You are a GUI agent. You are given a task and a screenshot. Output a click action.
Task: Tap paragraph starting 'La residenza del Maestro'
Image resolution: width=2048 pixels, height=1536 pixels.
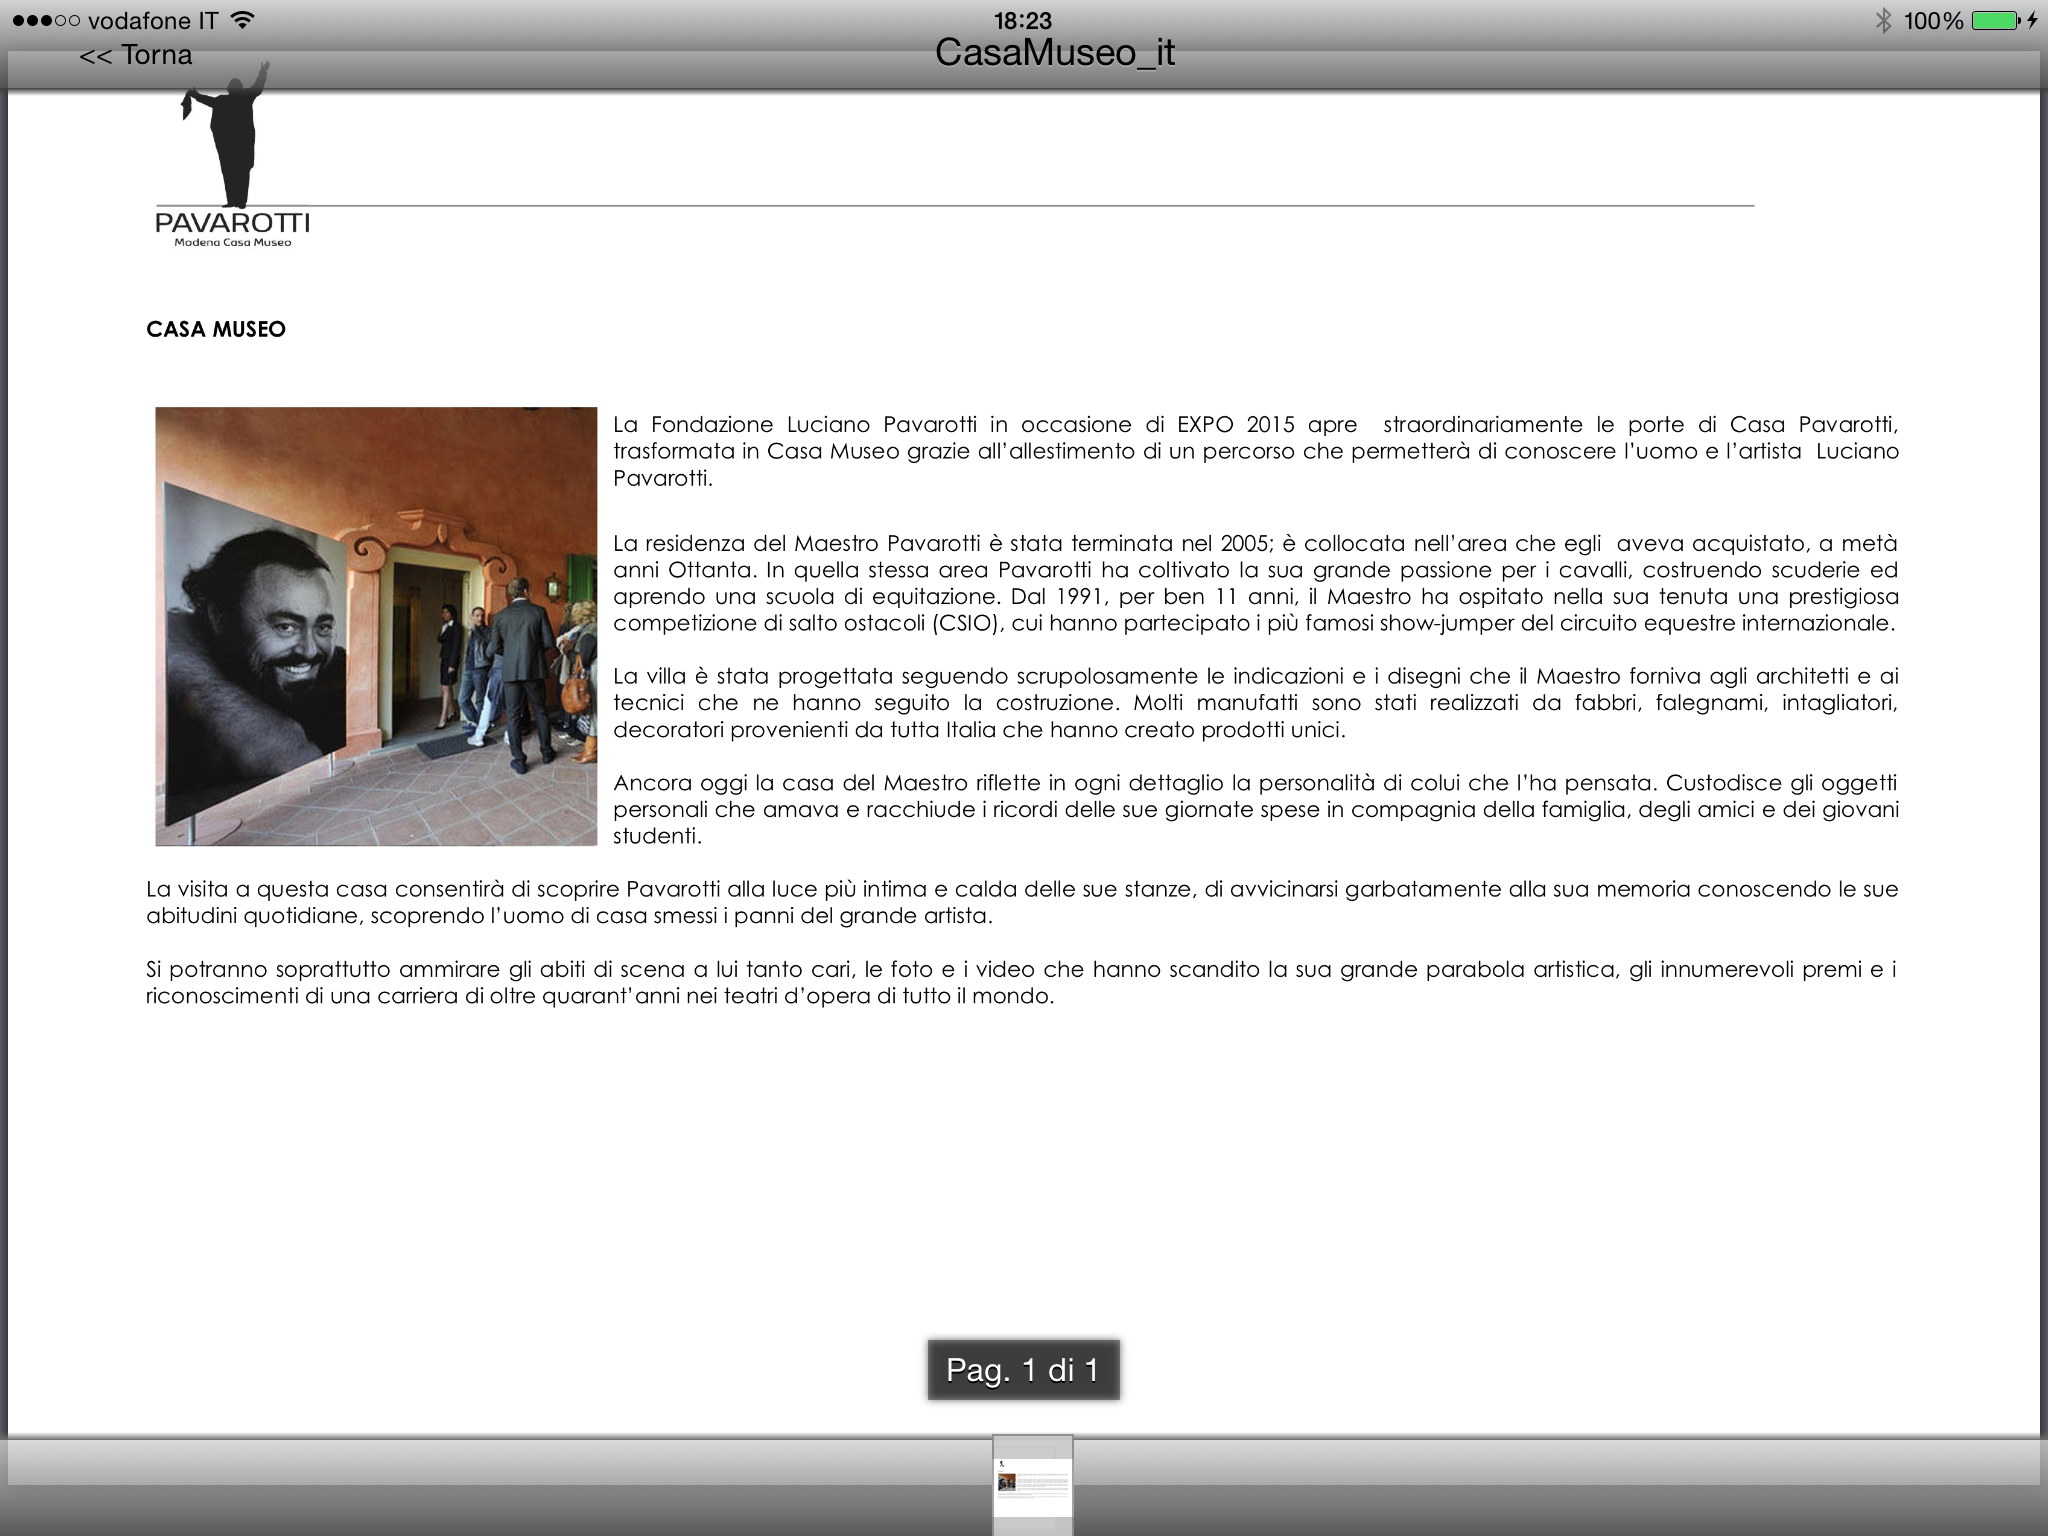click(x=1256, y=583)
